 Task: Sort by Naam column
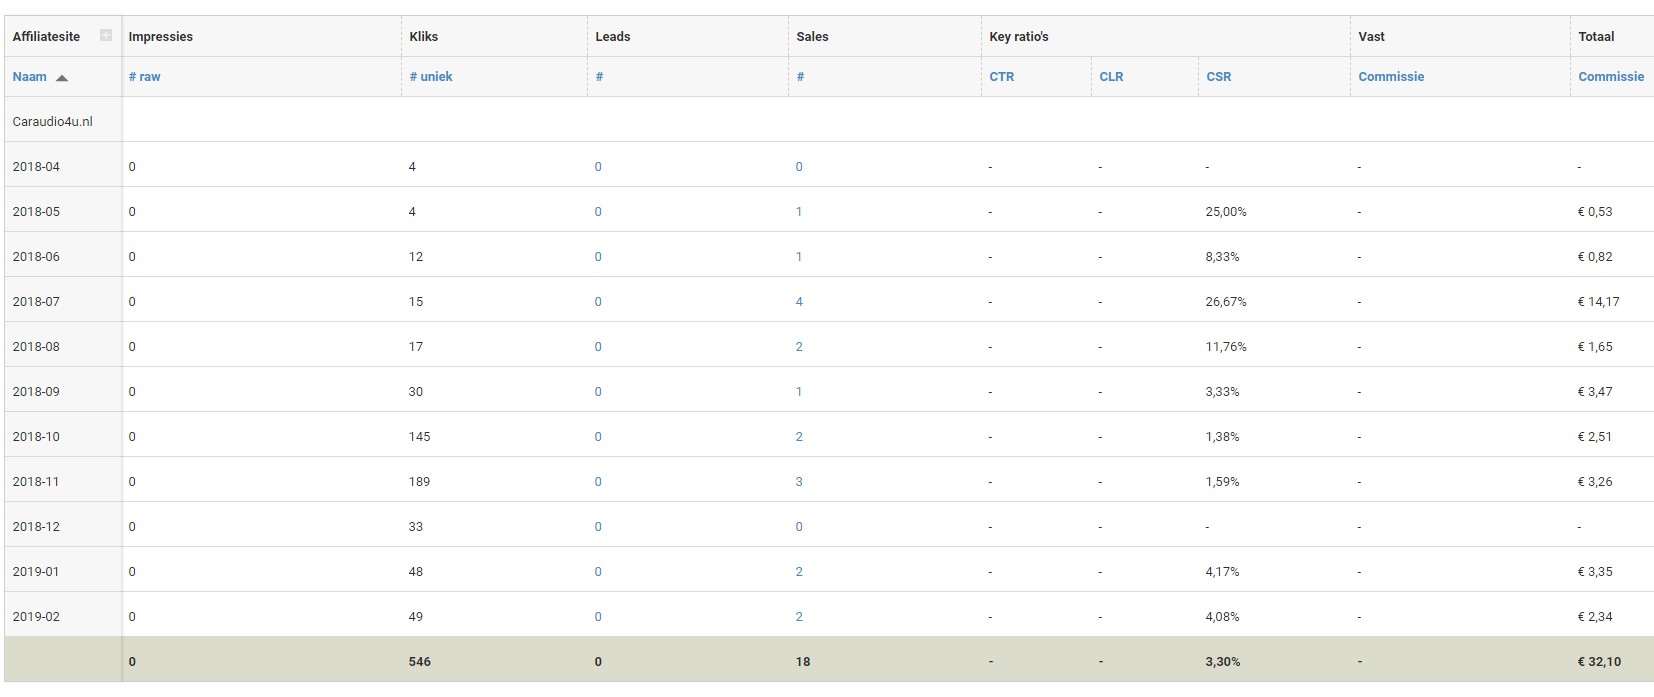30,76
